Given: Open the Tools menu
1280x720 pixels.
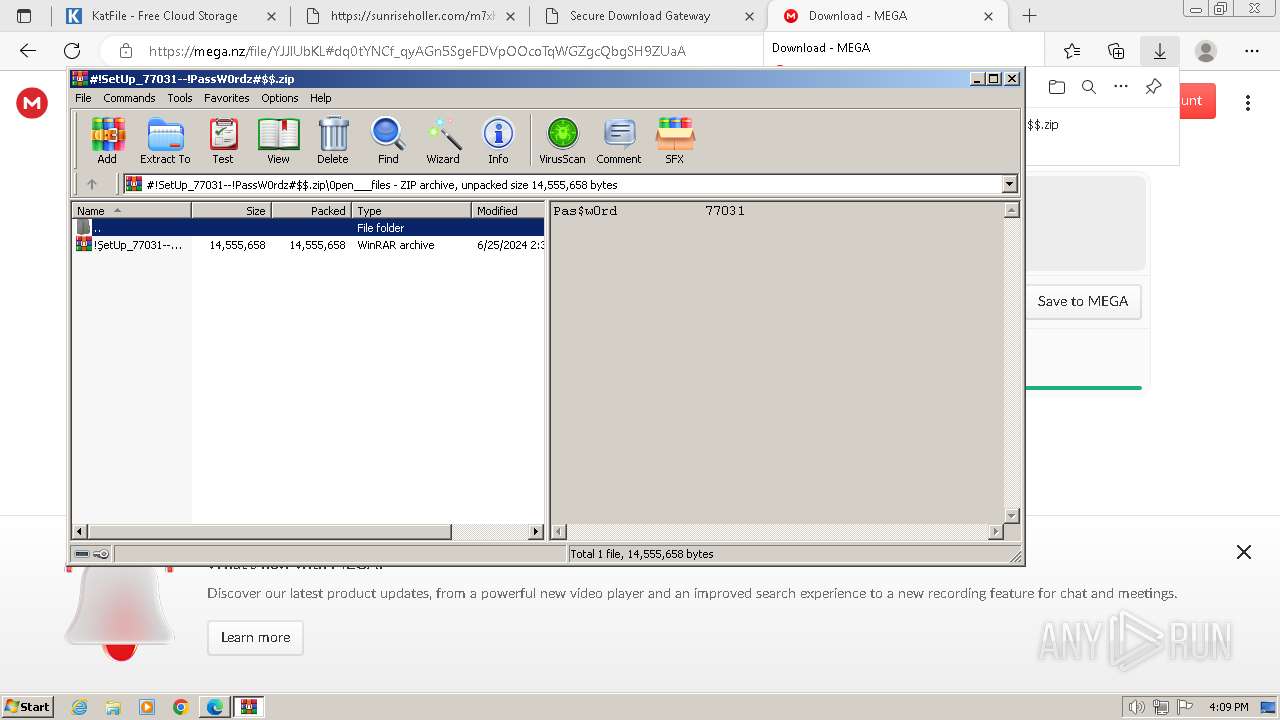Looking at the screenshot, I should pos(180,98).
